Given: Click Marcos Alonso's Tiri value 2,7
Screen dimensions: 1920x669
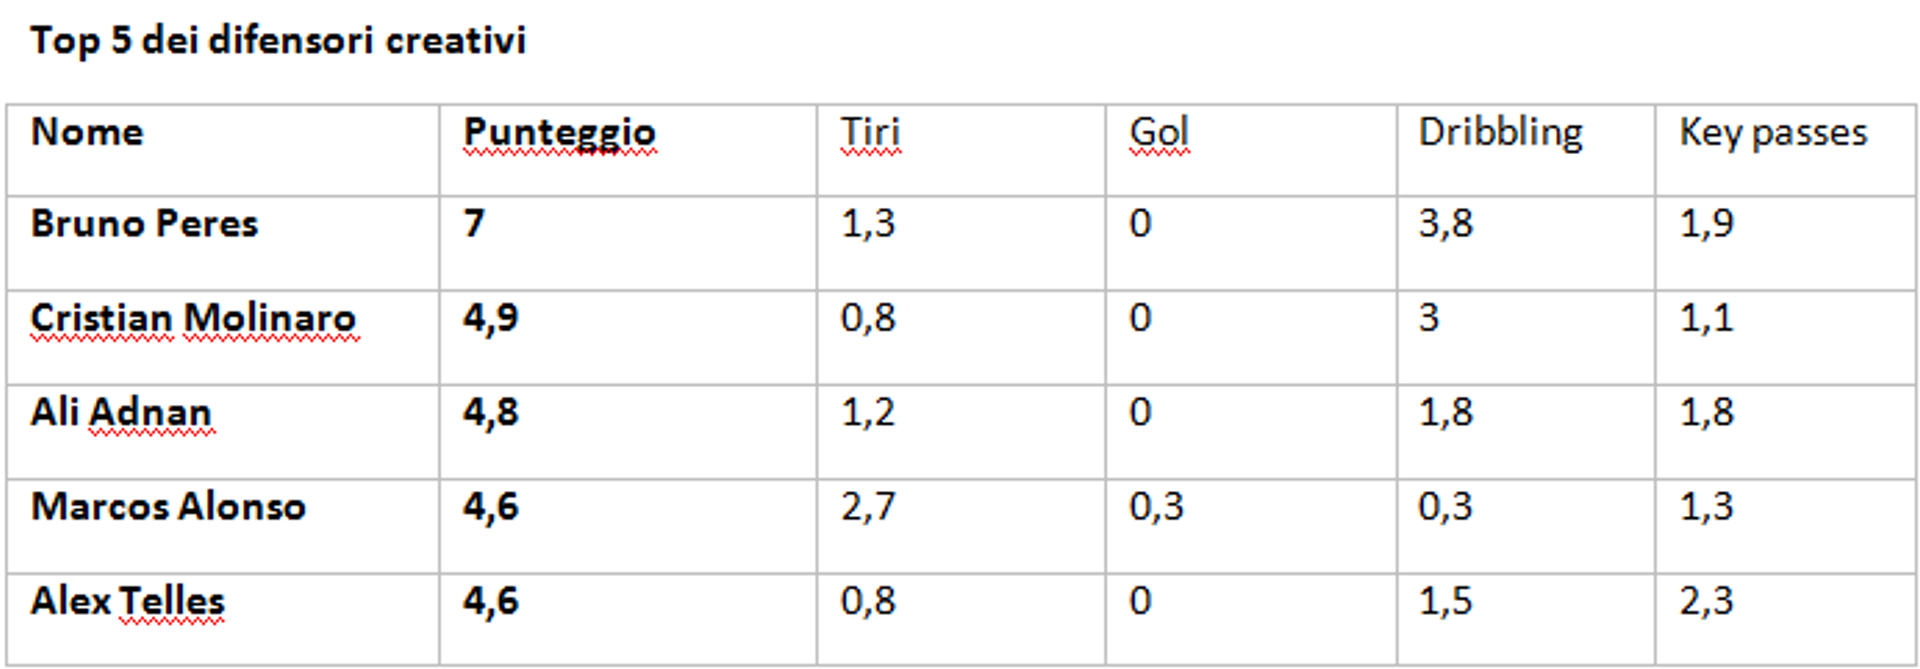Looking at the screenshot, I should (x=867, y=506).
